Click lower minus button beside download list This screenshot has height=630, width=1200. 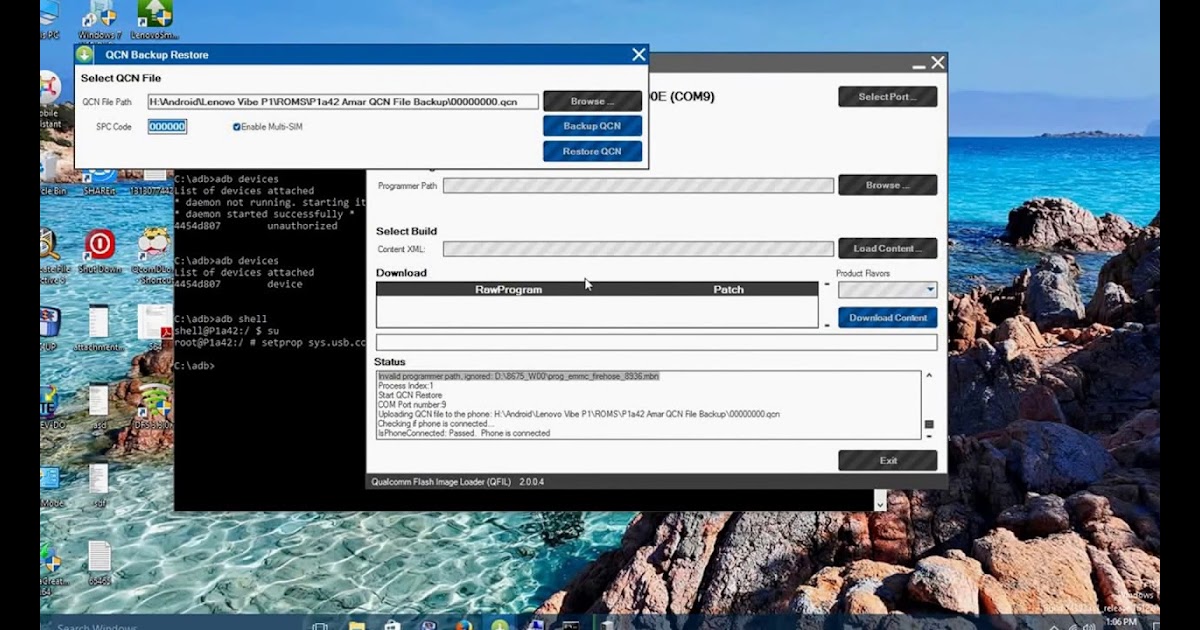(x=827, y=325)
